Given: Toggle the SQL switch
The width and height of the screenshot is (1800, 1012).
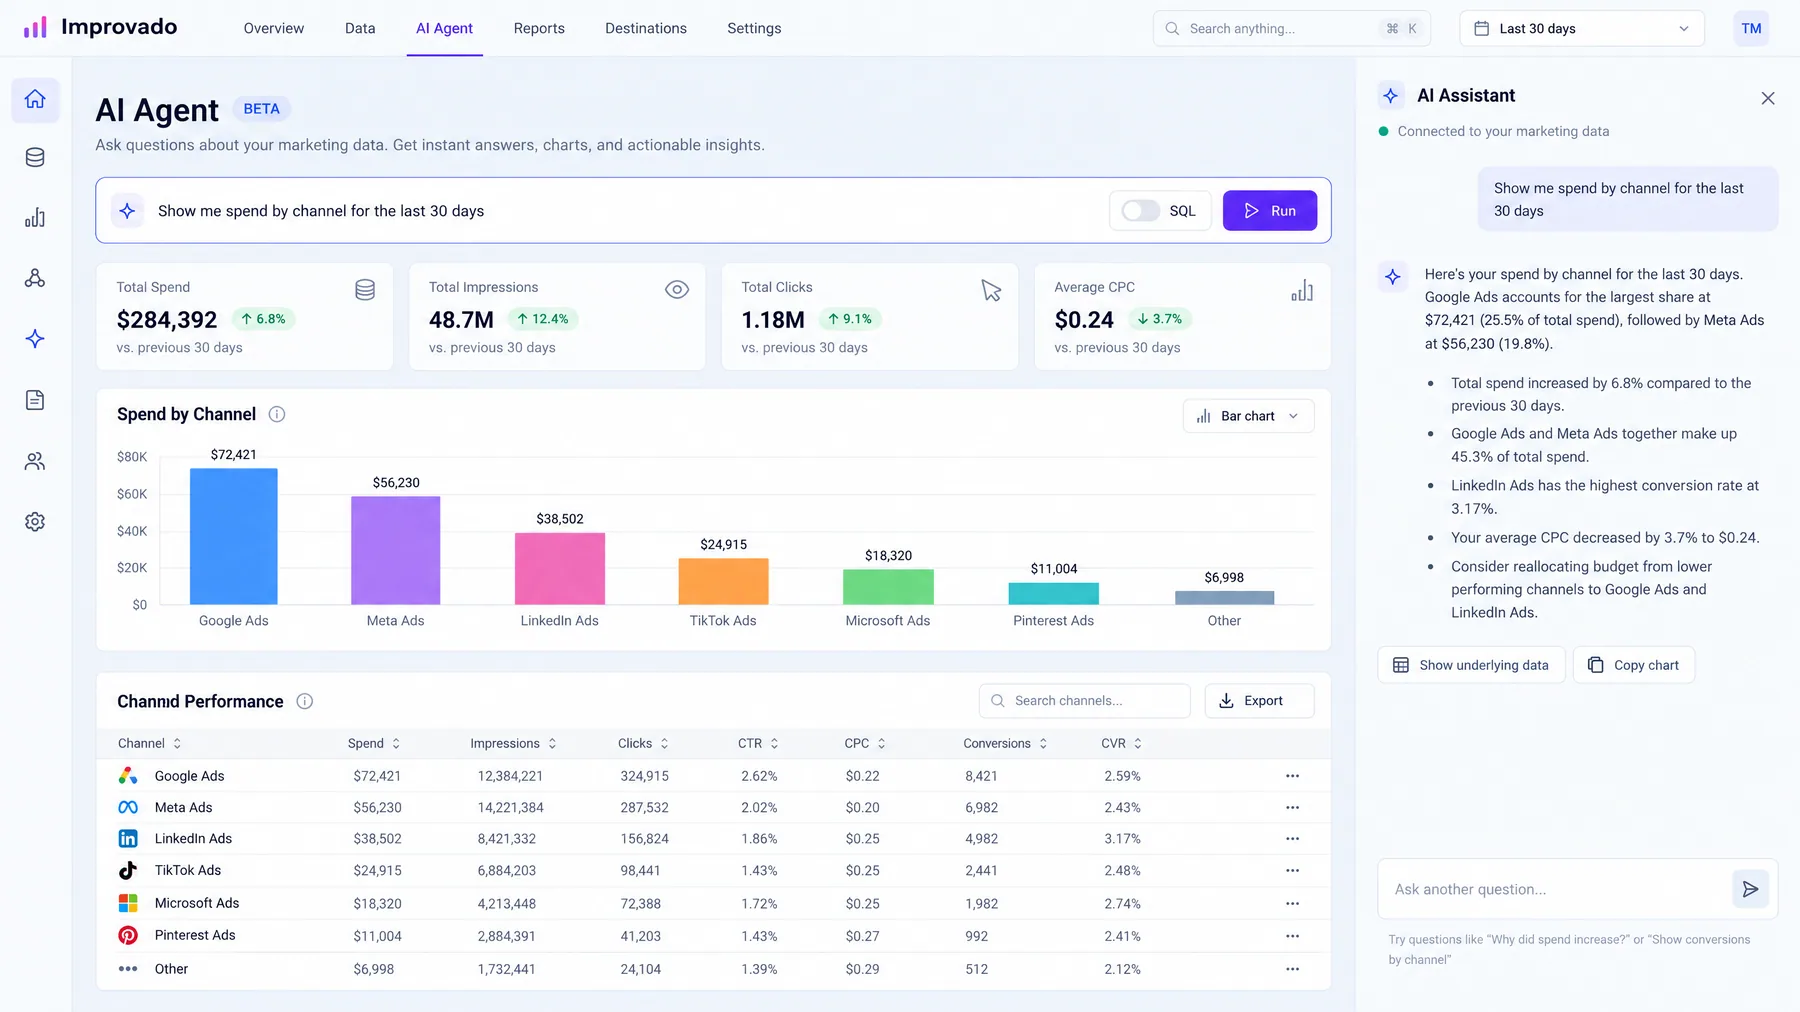Looking at the screenshot, I should point(1140,211).
